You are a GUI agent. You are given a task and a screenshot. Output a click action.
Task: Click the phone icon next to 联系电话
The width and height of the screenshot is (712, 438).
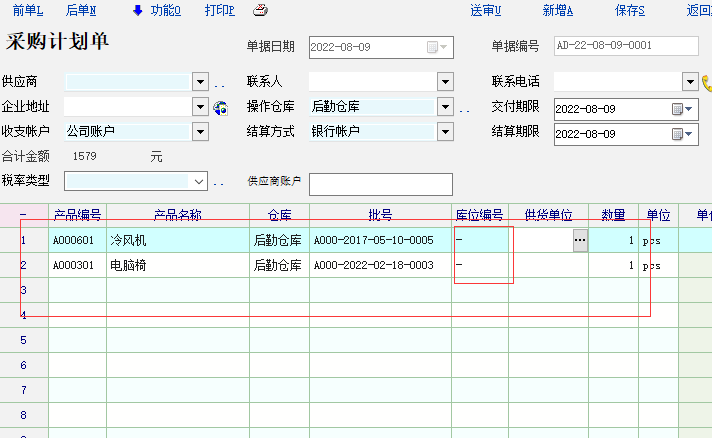tap(707, 82)
